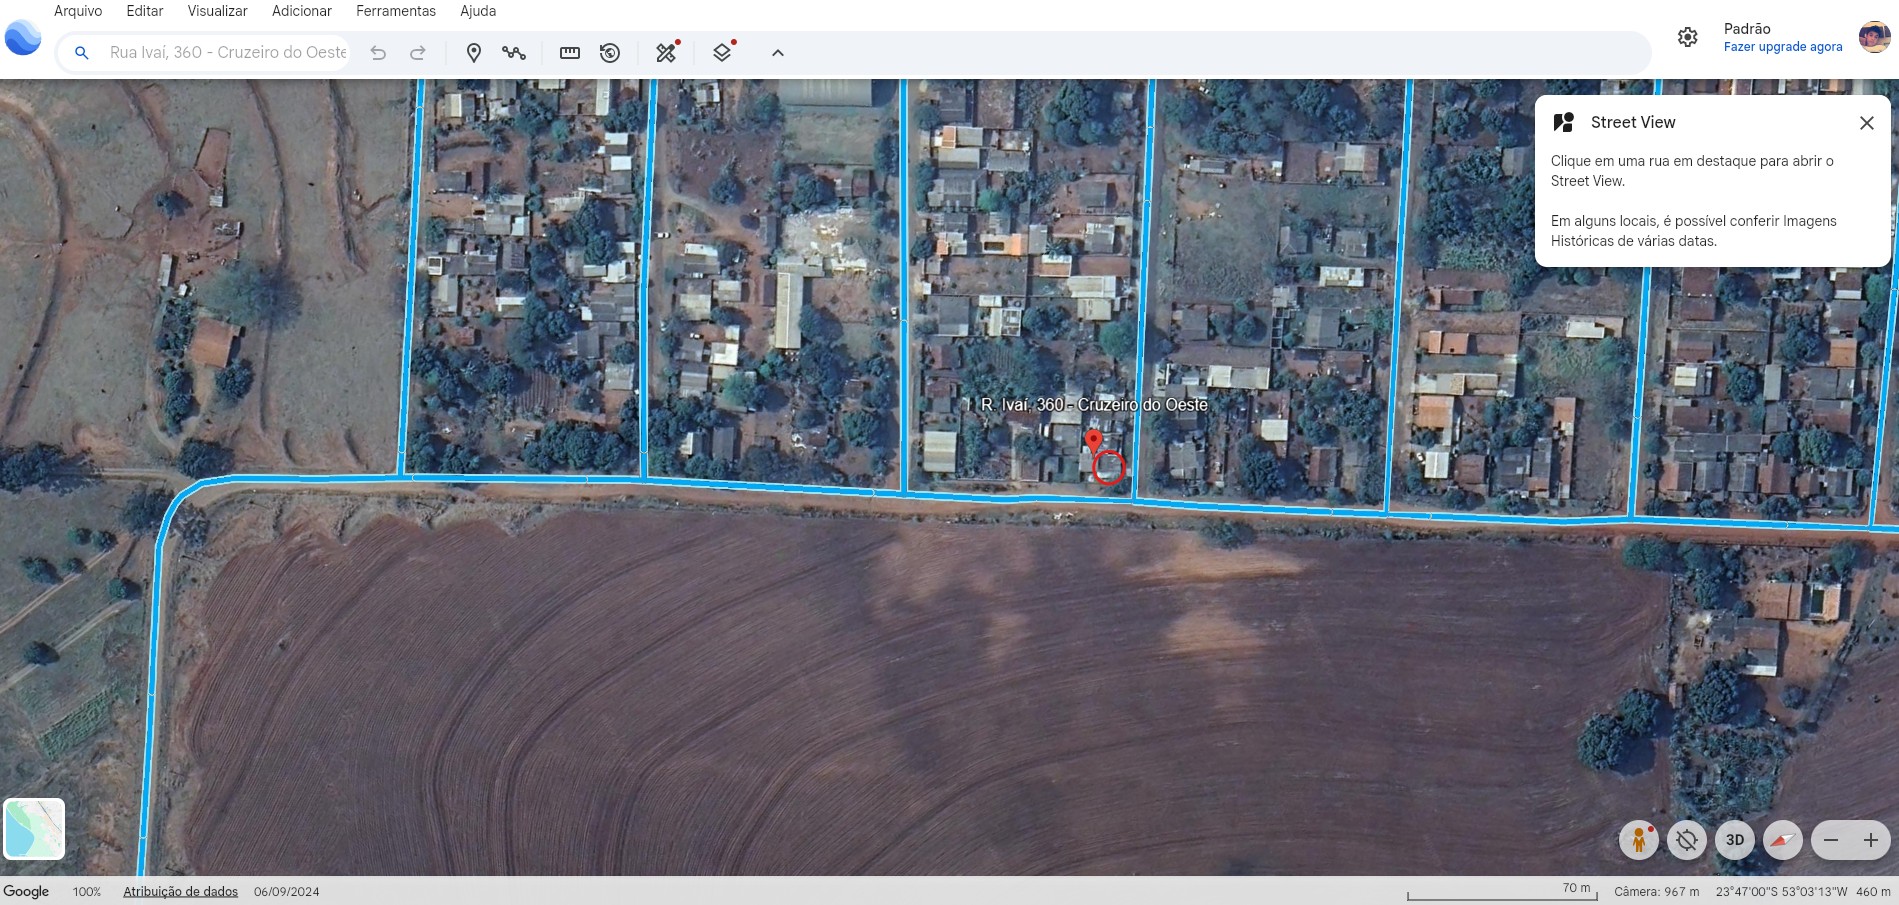The height and width of the screenshot is (905, 1899).
Task: Open the settings gear
Action: tap(1688, 37)
